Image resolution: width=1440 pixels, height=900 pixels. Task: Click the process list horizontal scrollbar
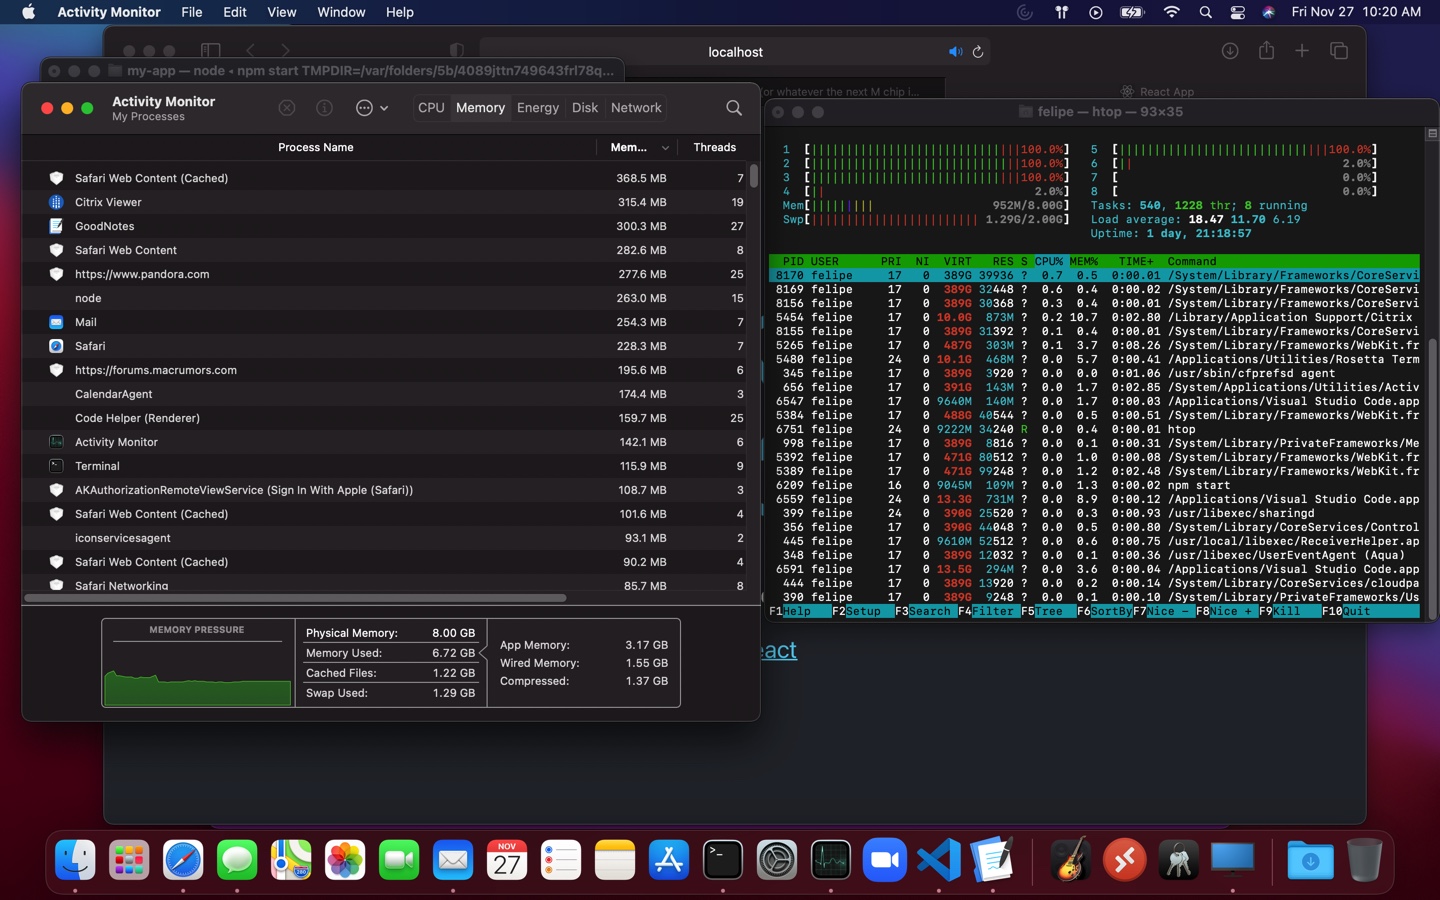click(295, 598)
